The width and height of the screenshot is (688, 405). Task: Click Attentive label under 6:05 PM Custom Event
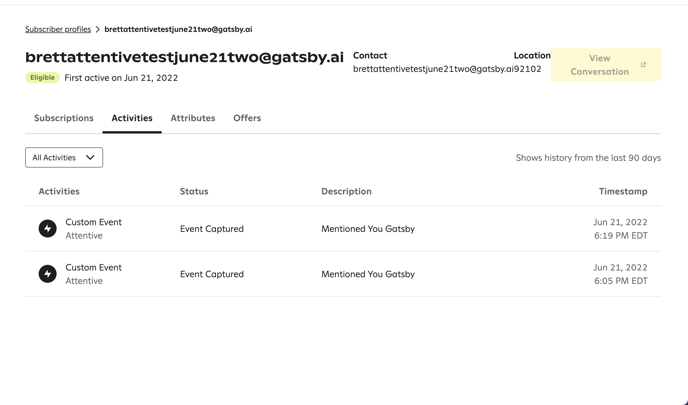point(84,281)
